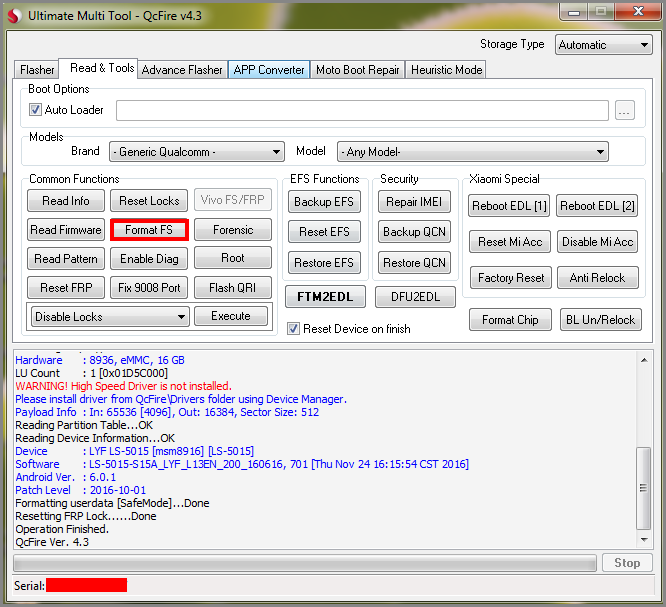
Task: Click the 'Reading Partition Table...OK' line
Action: tap(84, 425)
